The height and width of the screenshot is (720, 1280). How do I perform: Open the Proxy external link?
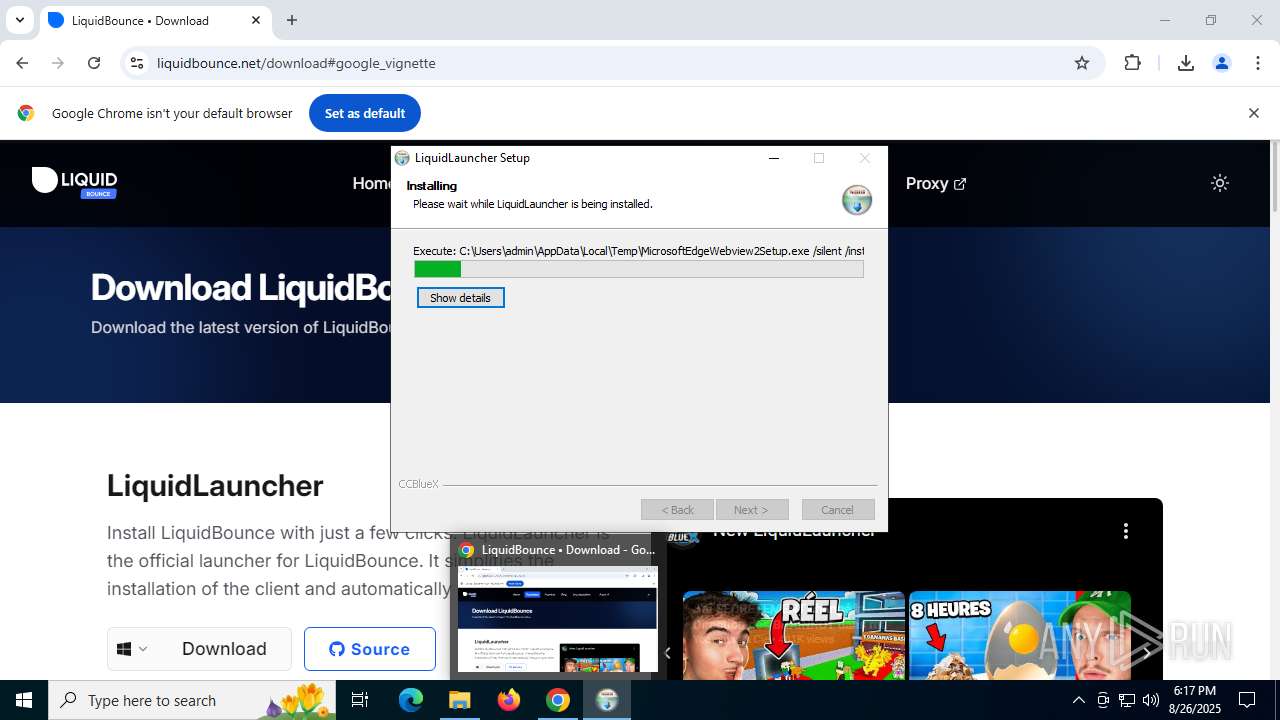[936, 183]
